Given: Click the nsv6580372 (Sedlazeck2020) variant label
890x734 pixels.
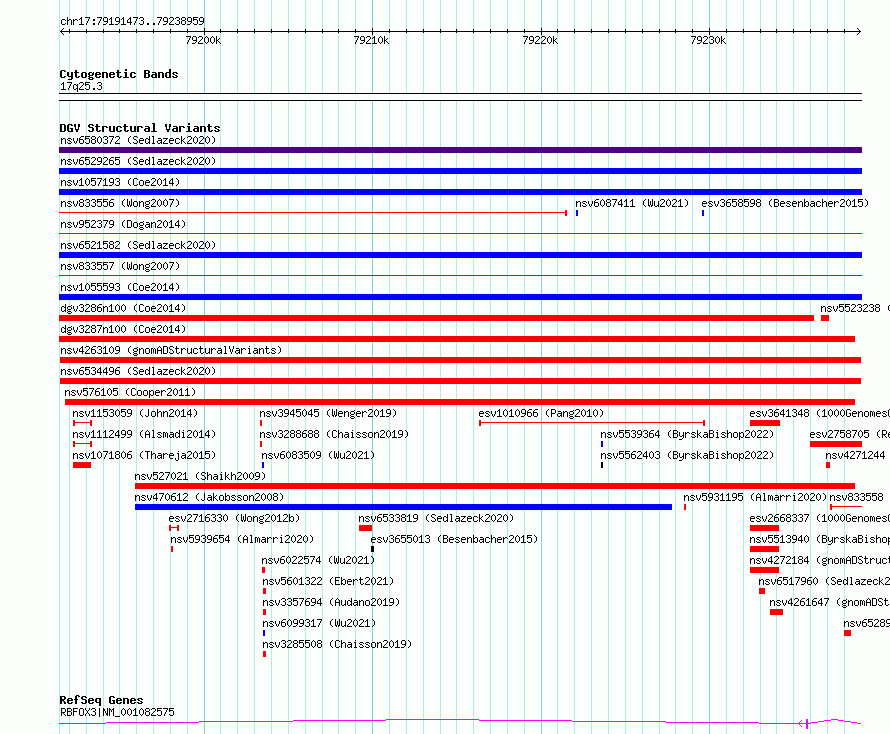Looking at the screenshot, I should (x=138, y=140).
